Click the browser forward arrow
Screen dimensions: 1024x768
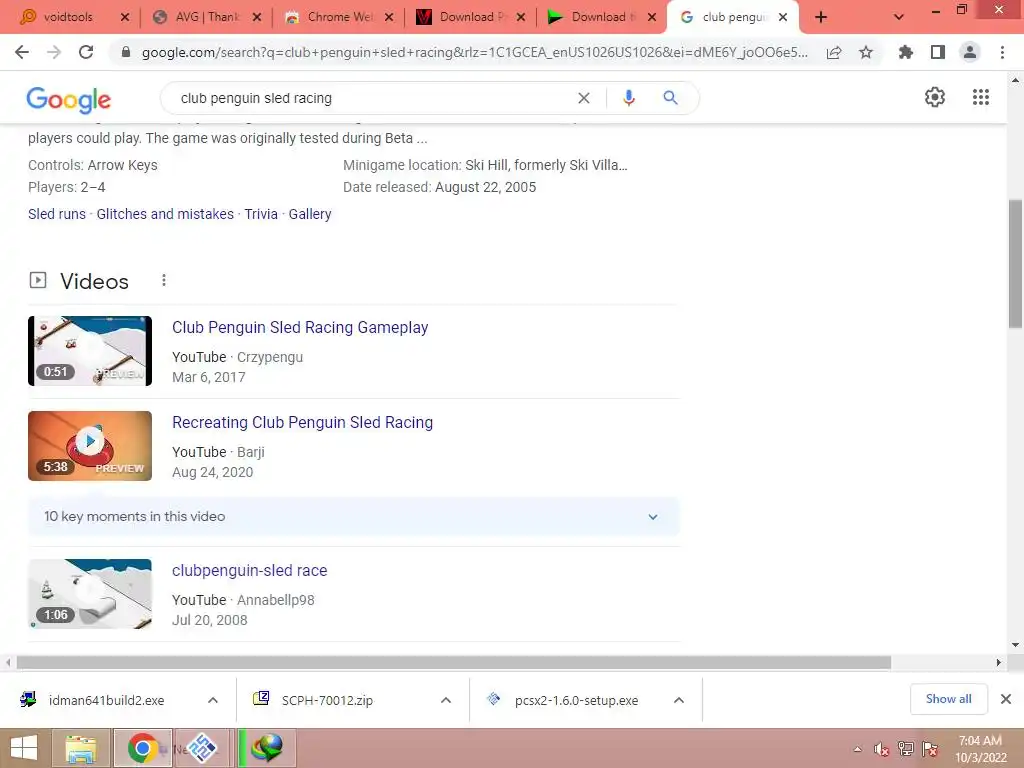[54, 52]
